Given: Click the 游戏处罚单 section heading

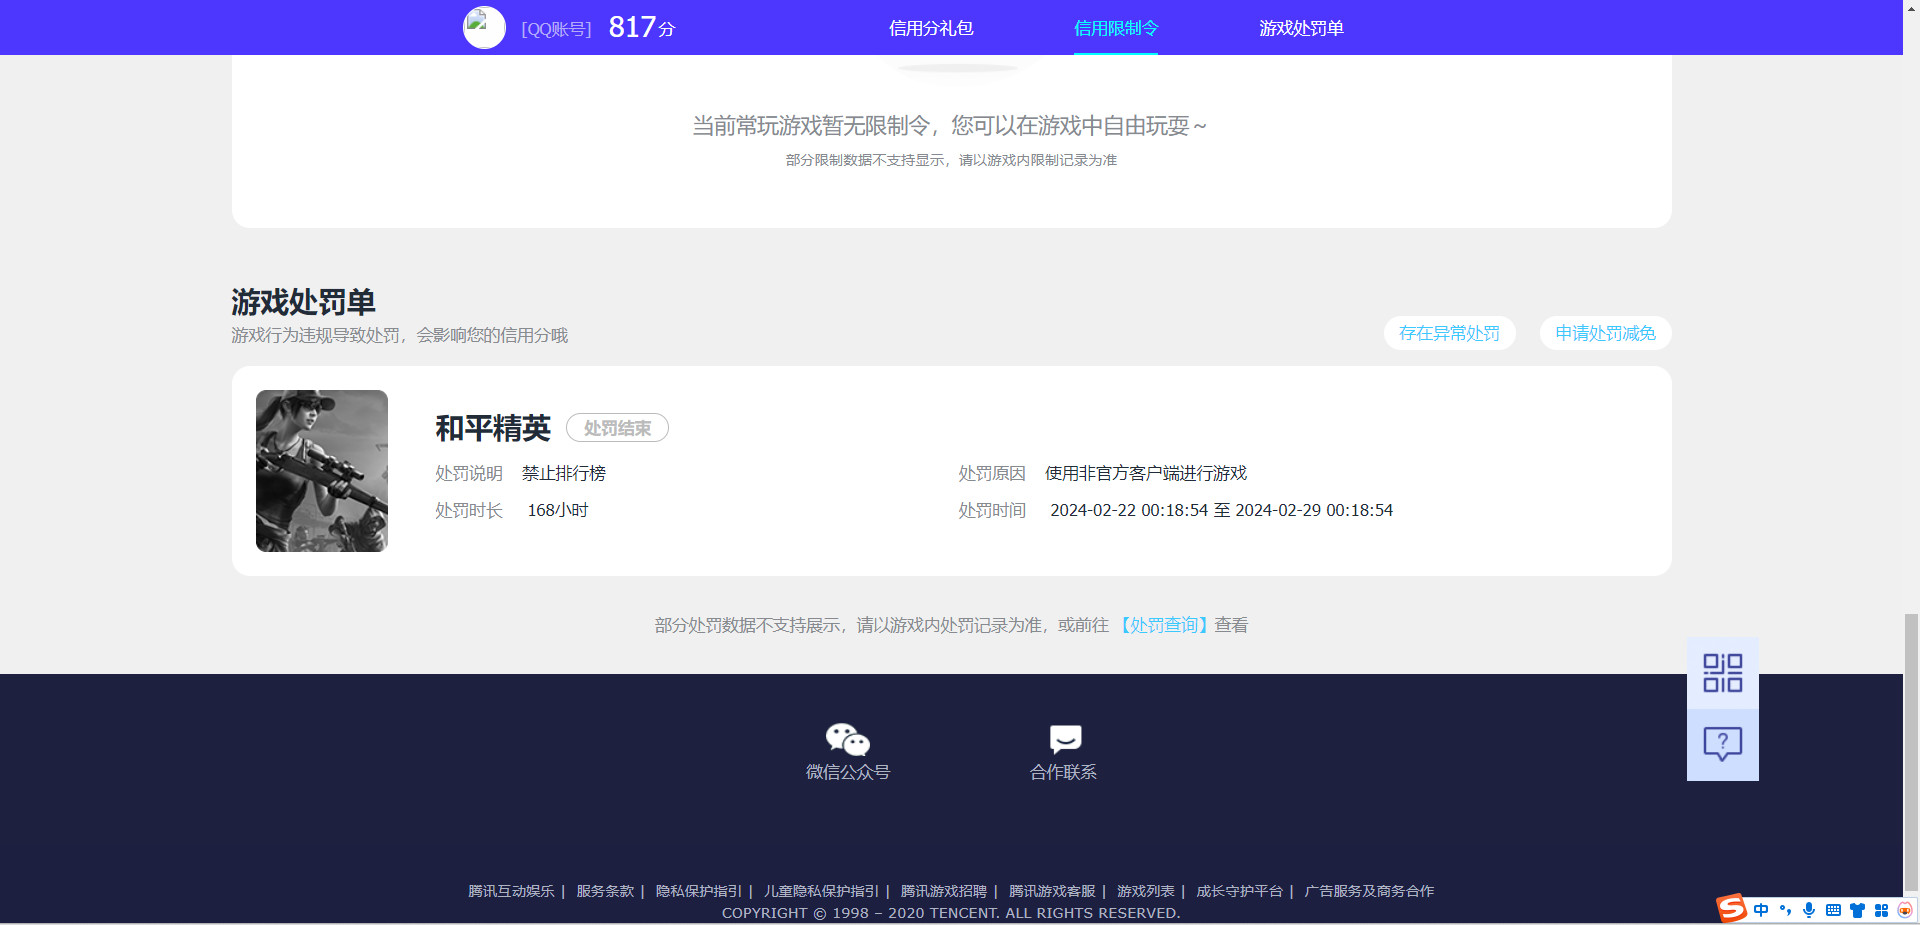Looking at the screenshot, I should pyautogui.click(x=303, y=302).
